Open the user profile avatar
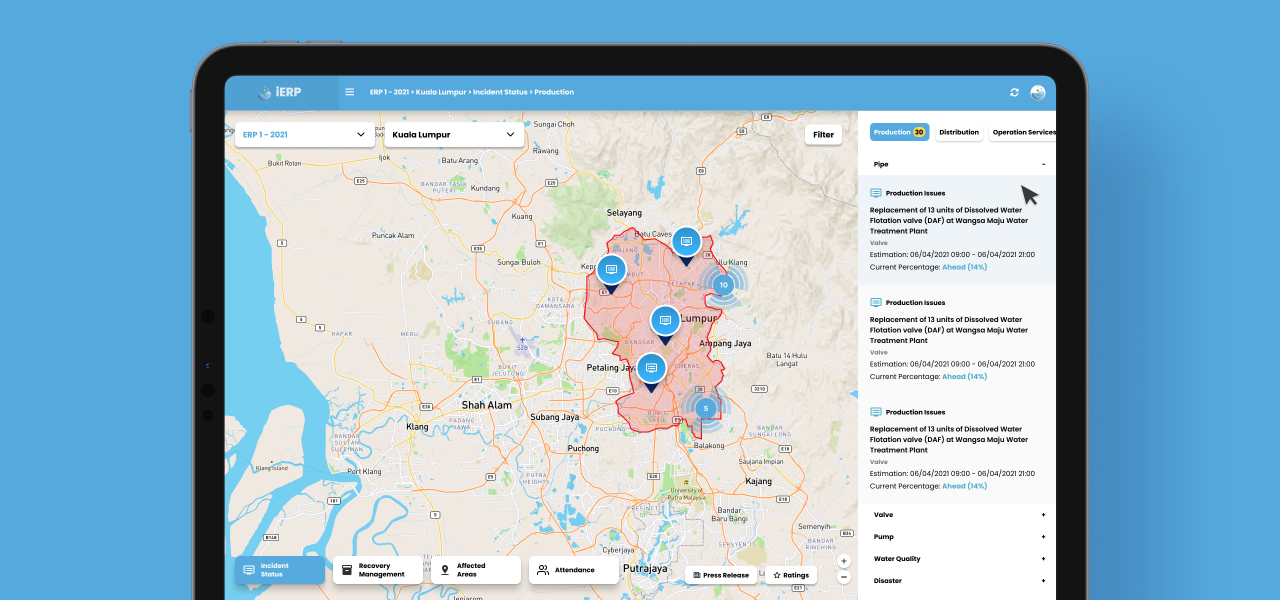Screen dimensions: 1280x600 tap(1038, 93)
